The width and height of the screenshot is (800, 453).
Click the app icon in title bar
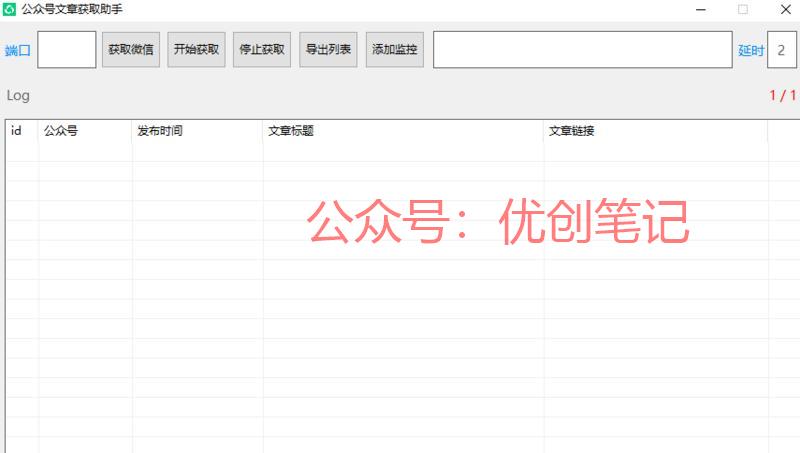point(9,9)
